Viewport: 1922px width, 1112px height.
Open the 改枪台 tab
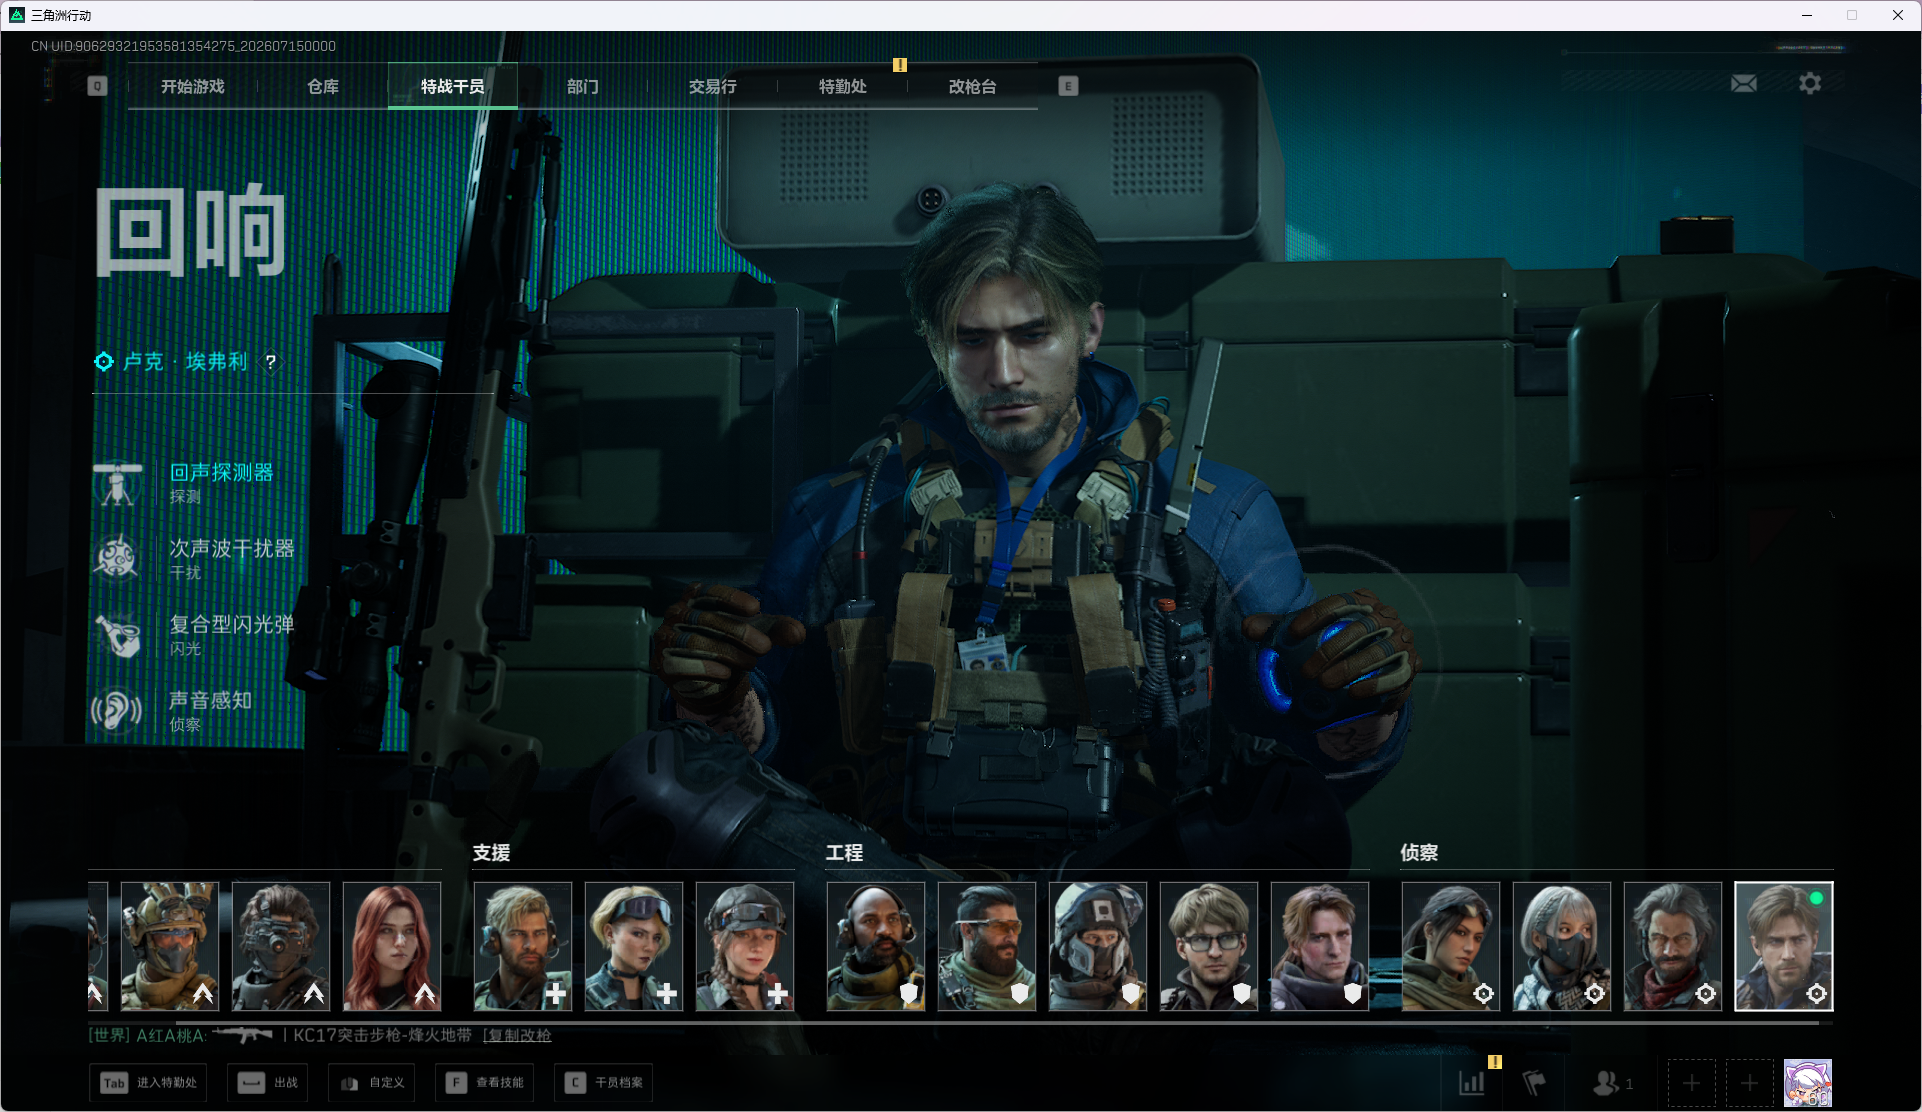973,87
